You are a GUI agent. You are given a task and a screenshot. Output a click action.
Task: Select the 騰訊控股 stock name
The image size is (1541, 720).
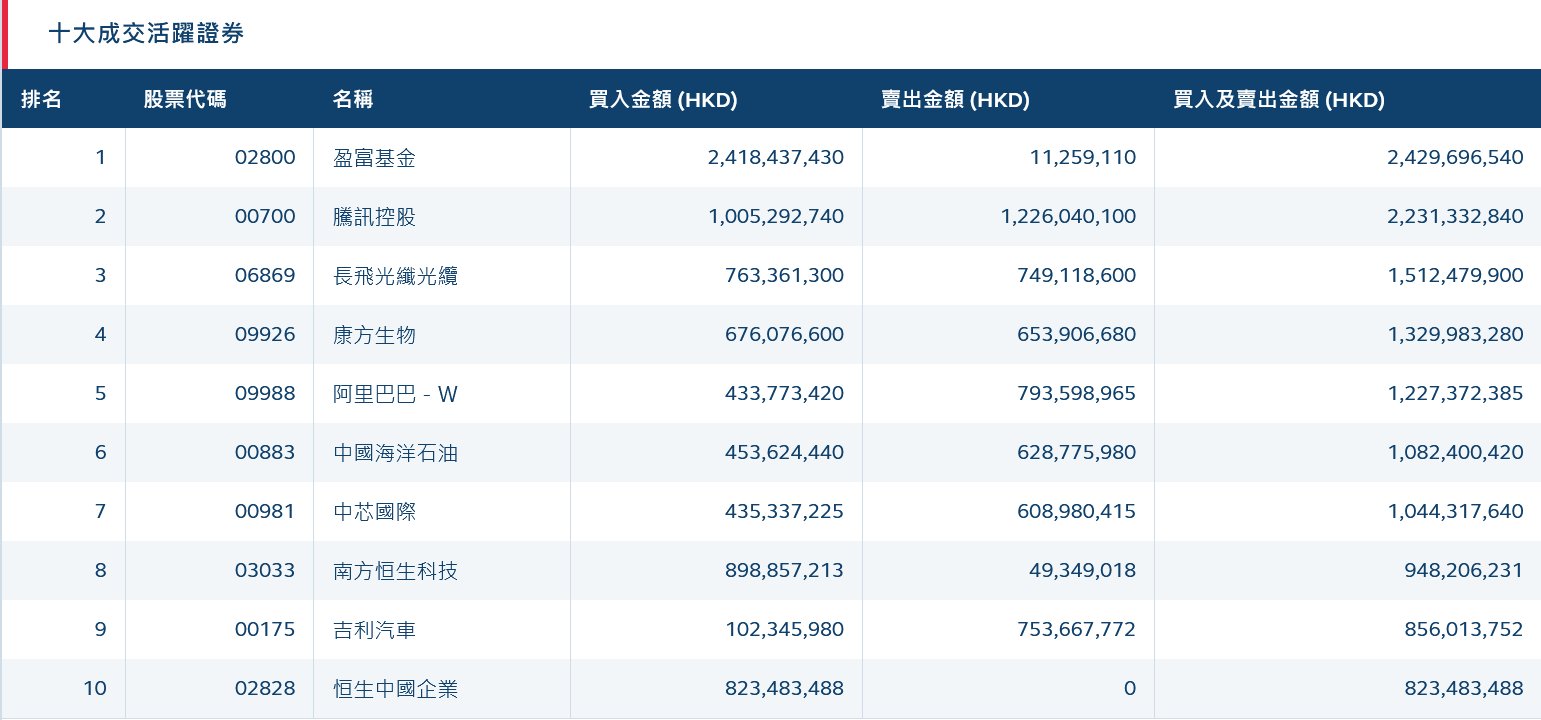(374, 217)
